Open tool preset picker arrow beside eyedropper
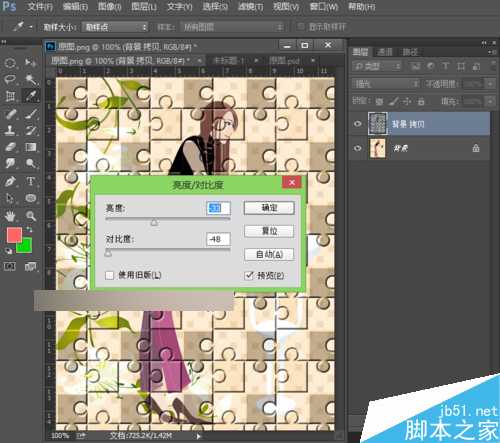500x443 pixels. (31, 27)
